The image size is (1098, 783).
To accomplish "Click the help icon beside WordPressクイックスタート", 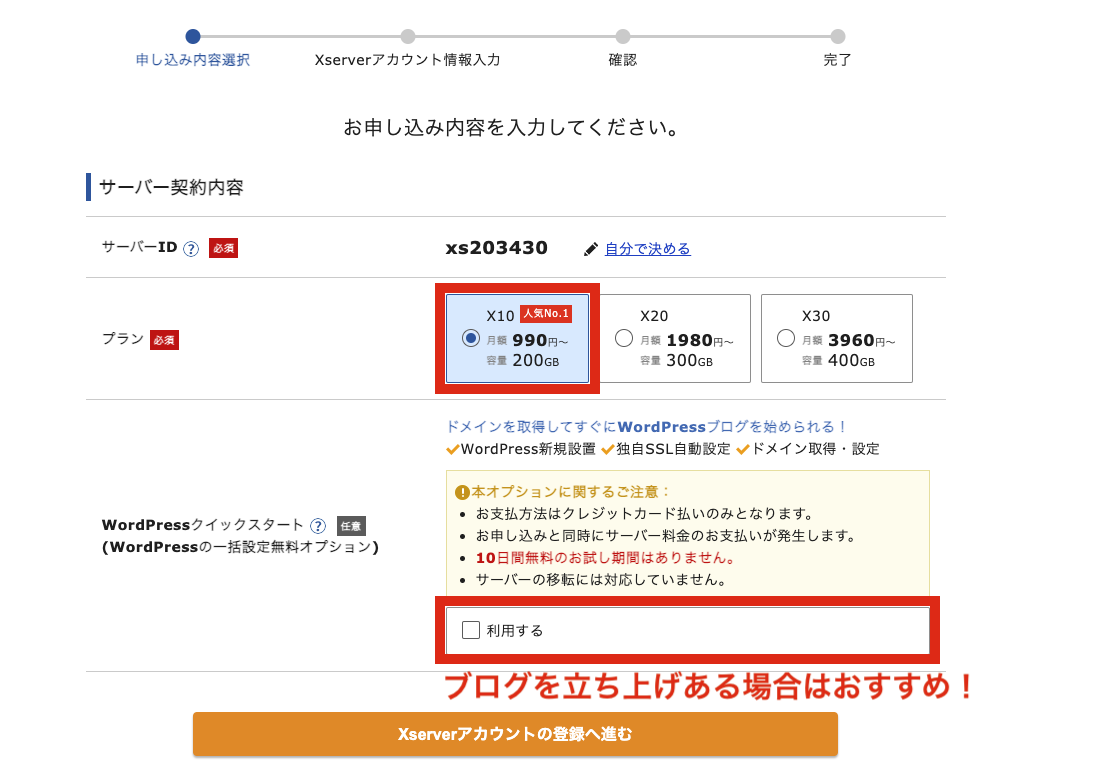I will 318,526.
